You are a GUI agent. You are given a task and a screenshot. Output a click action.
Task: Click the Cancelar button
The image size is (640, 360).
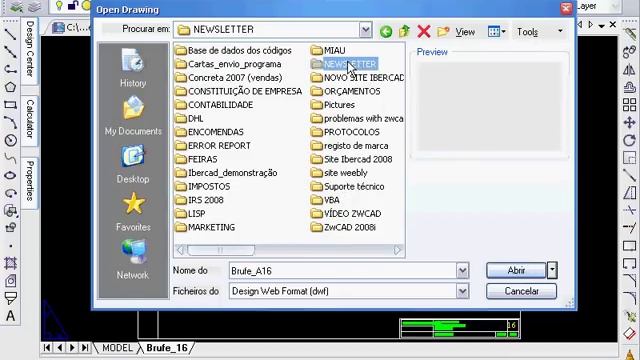(521, 291)
